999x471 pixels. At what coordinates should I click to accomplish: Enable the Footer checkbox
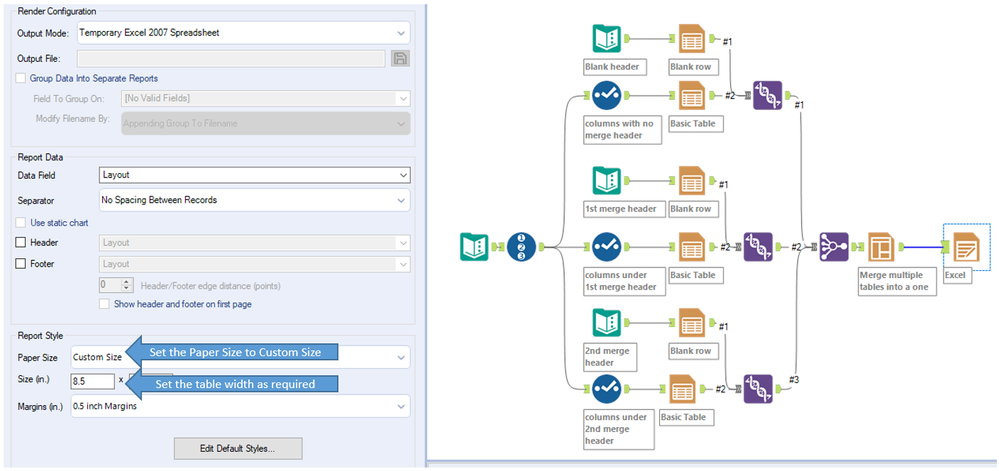click(x=21, y=264)
